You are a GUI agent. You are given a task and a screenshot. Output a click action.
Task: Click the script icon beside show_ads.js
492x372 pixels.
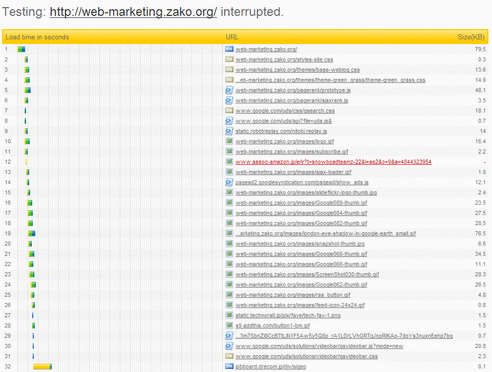[229, 182]
